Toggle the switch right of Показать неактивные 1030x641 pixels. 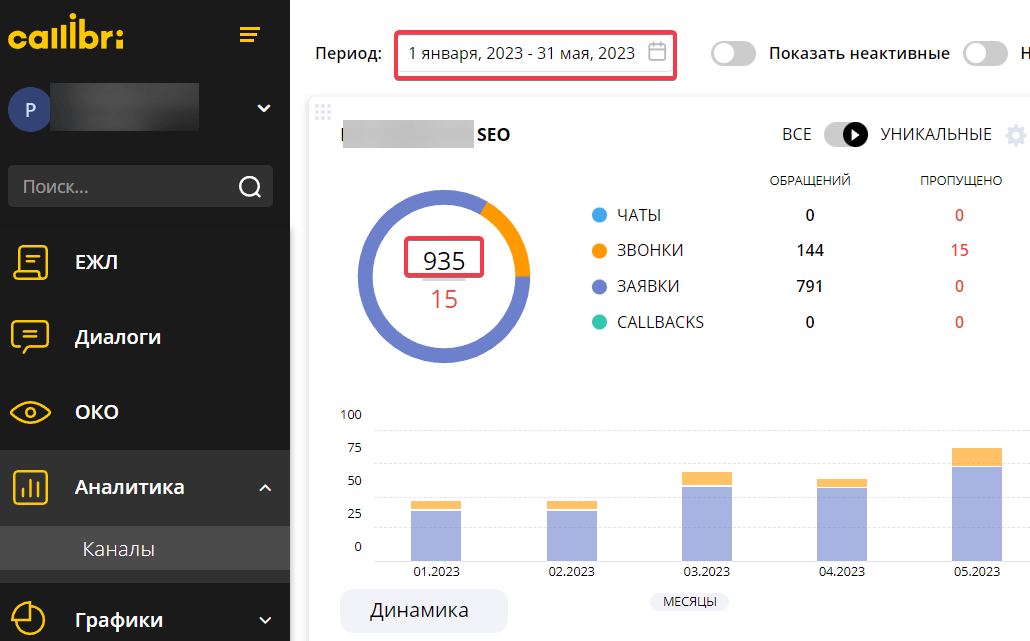[x=985, y=54]
